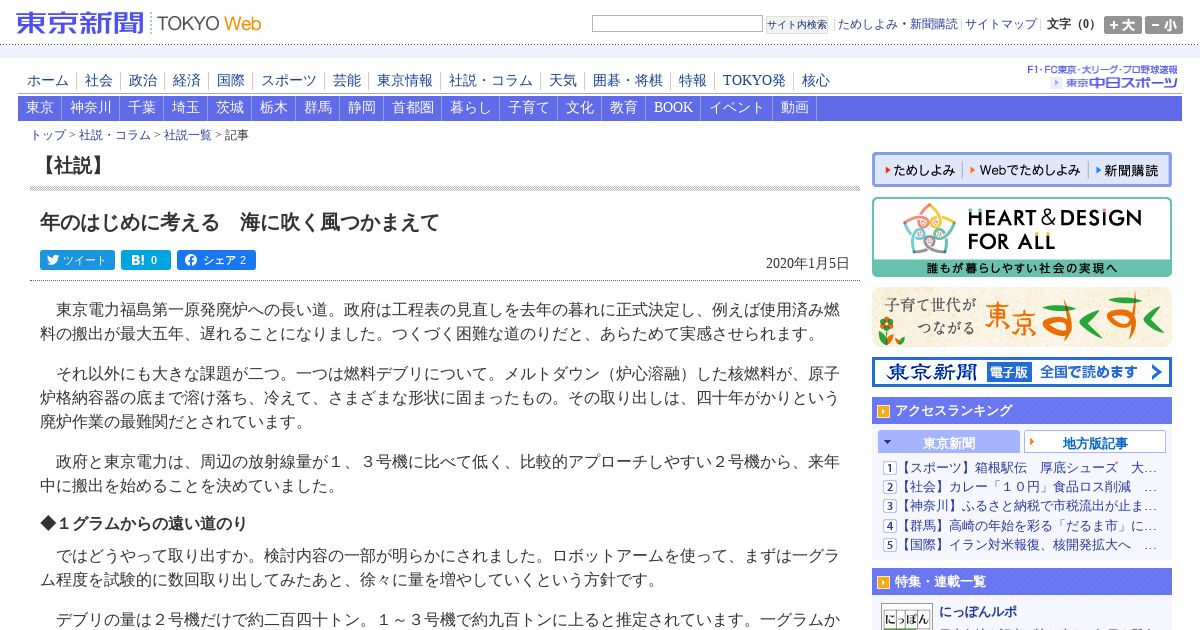Decrease text size with 小 button
The height and width of the screenshot is (630, 1200).
pos(1163,25)
